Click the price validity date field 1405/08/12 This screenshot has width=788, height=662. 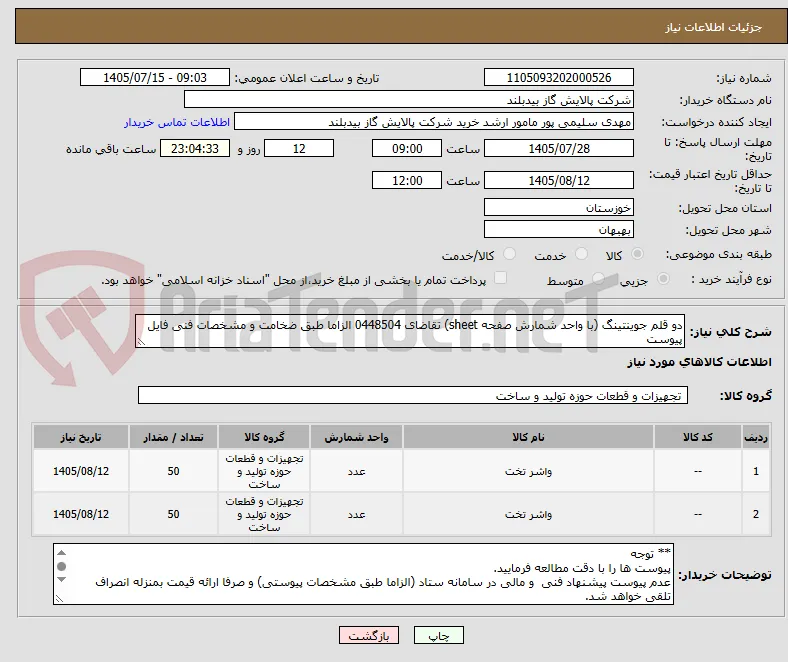558,180
